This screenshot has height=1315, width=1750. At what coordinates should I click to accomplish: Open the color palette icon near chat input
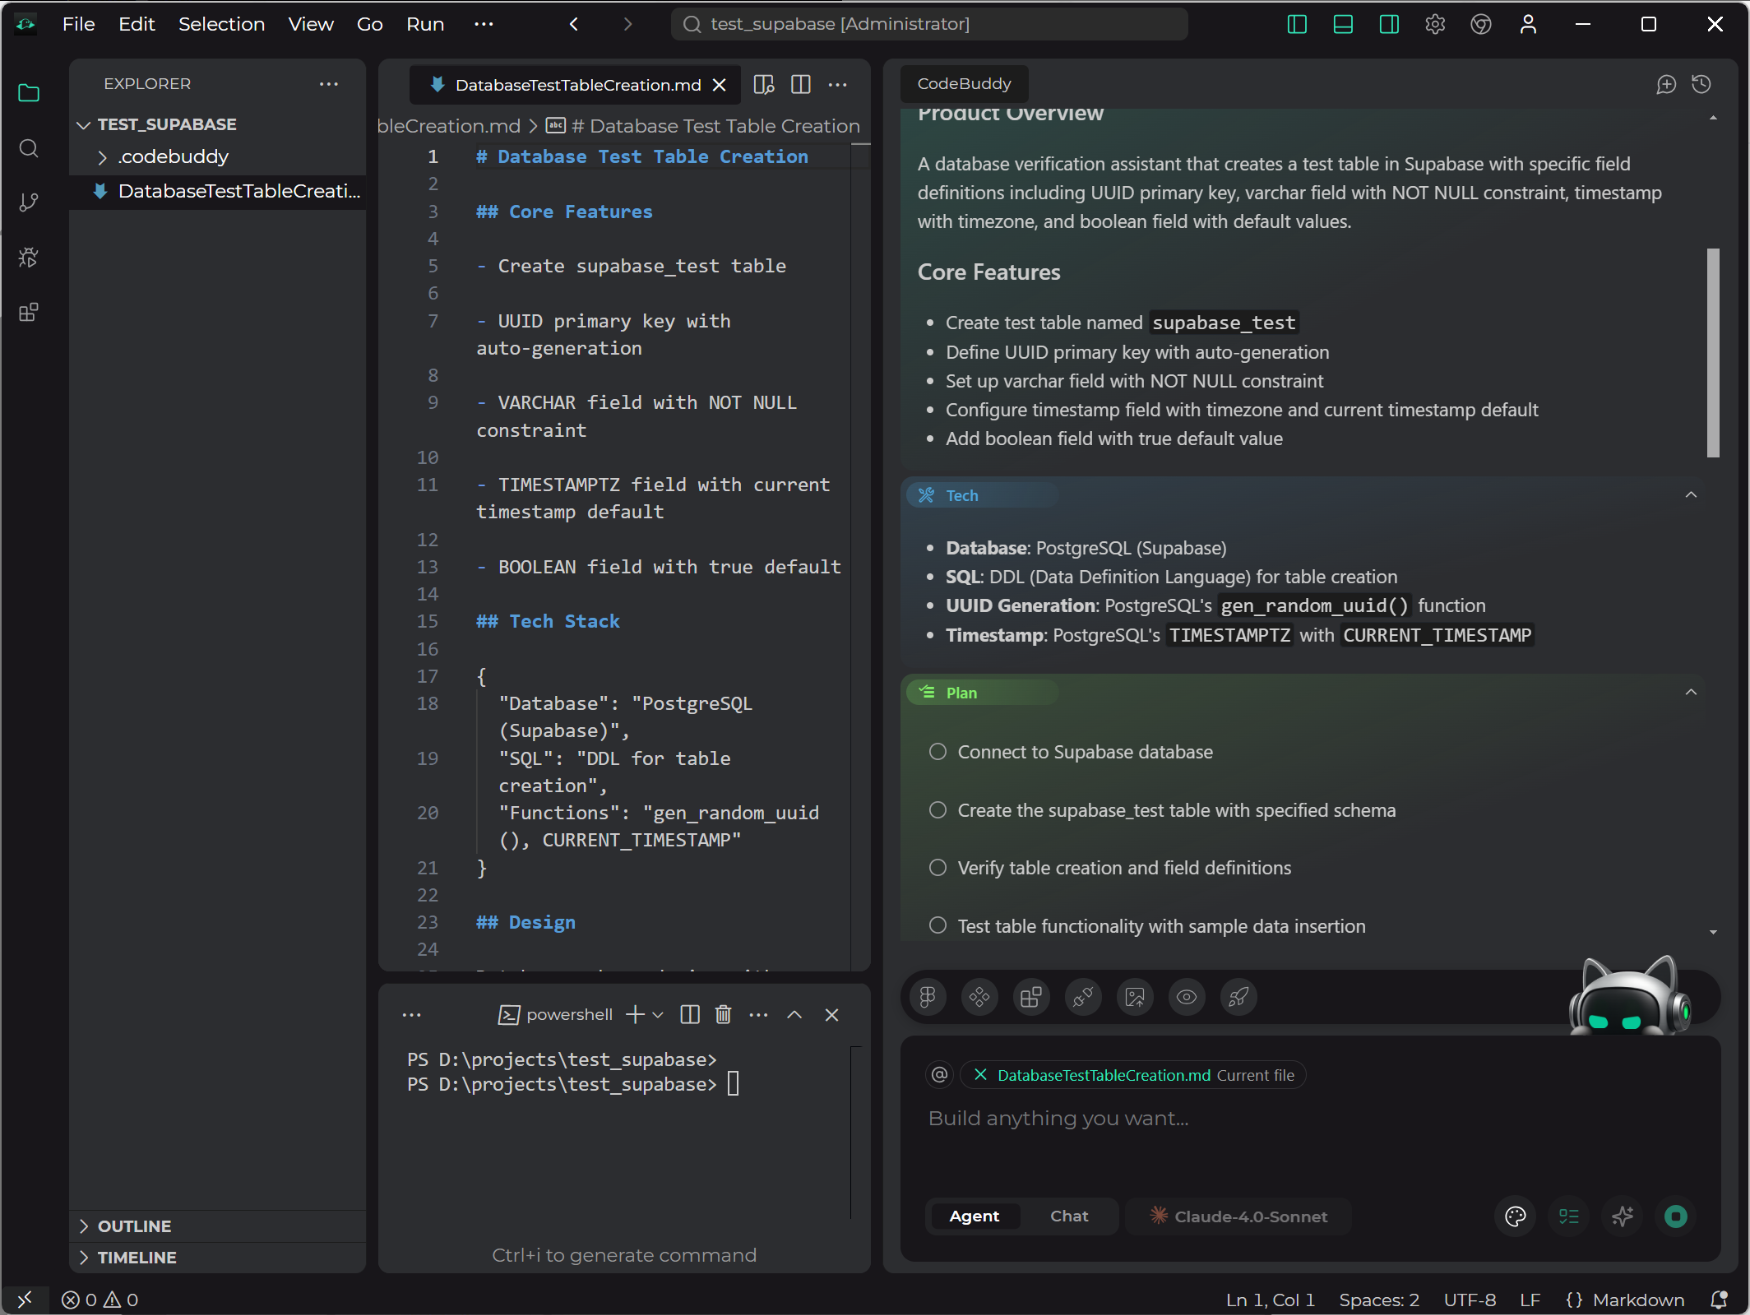1514,1216
